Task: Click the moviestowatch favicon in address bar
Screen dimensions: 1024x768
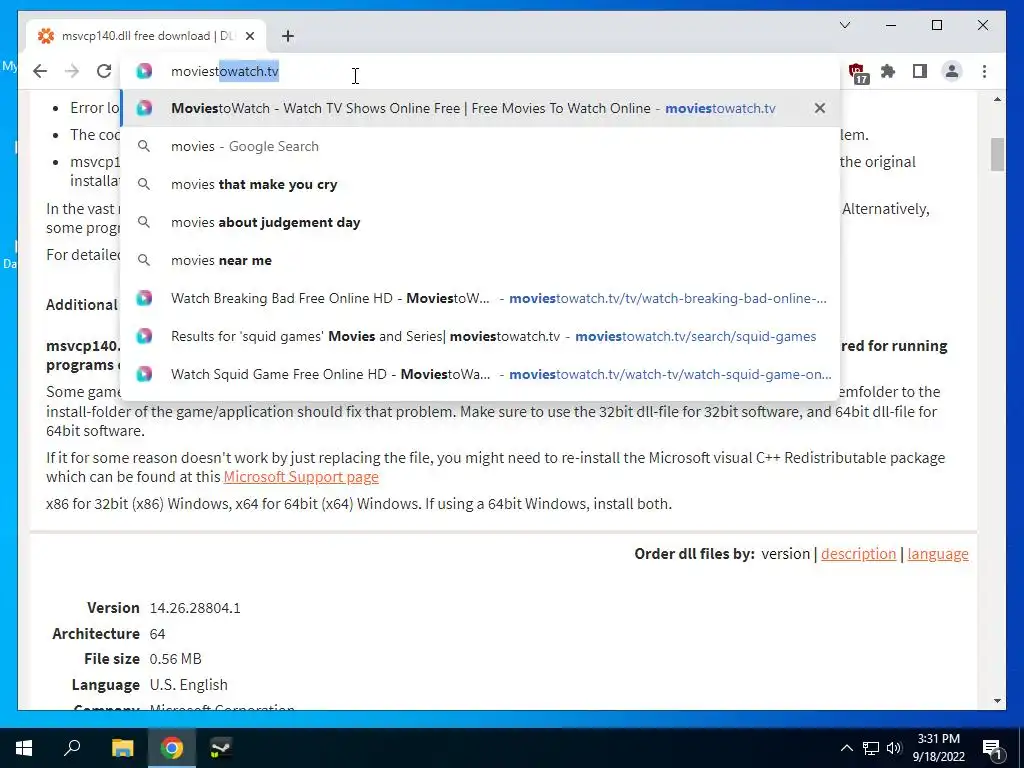Action: [144, 71]
